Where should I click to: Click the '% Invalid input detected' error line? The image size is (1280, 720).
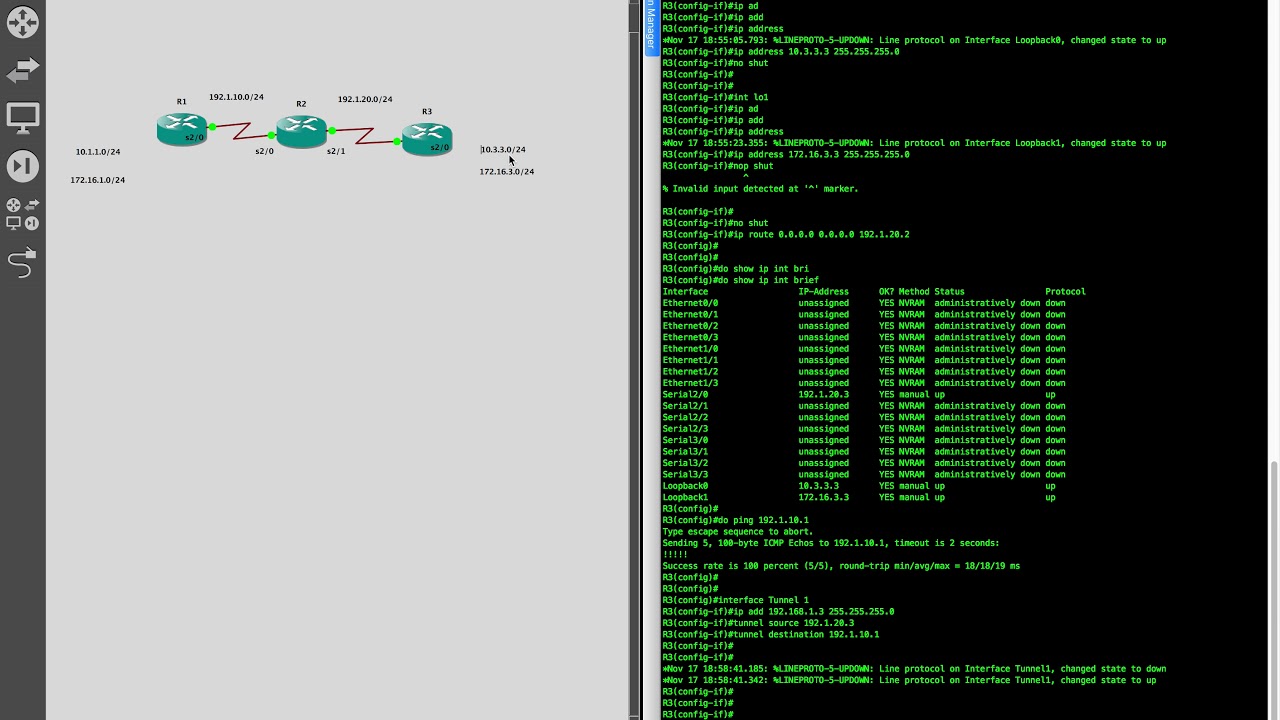click(x=760, y=188)
